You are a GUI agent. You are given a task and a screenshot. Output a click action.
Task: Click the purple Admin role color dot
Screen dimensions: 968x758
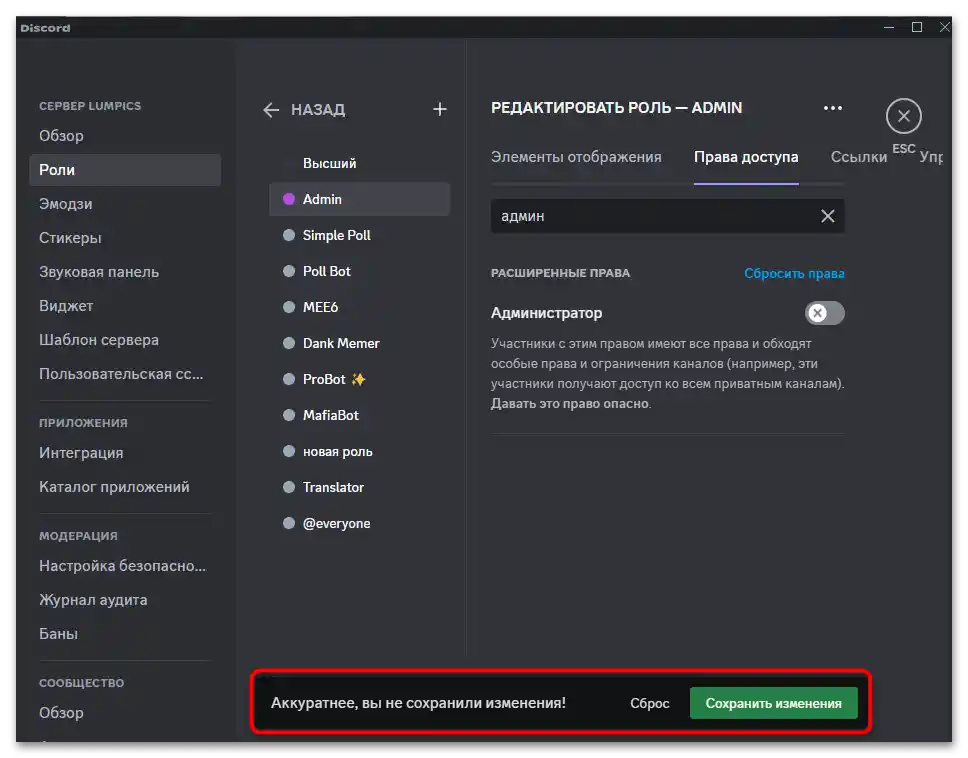click(289, 199)
